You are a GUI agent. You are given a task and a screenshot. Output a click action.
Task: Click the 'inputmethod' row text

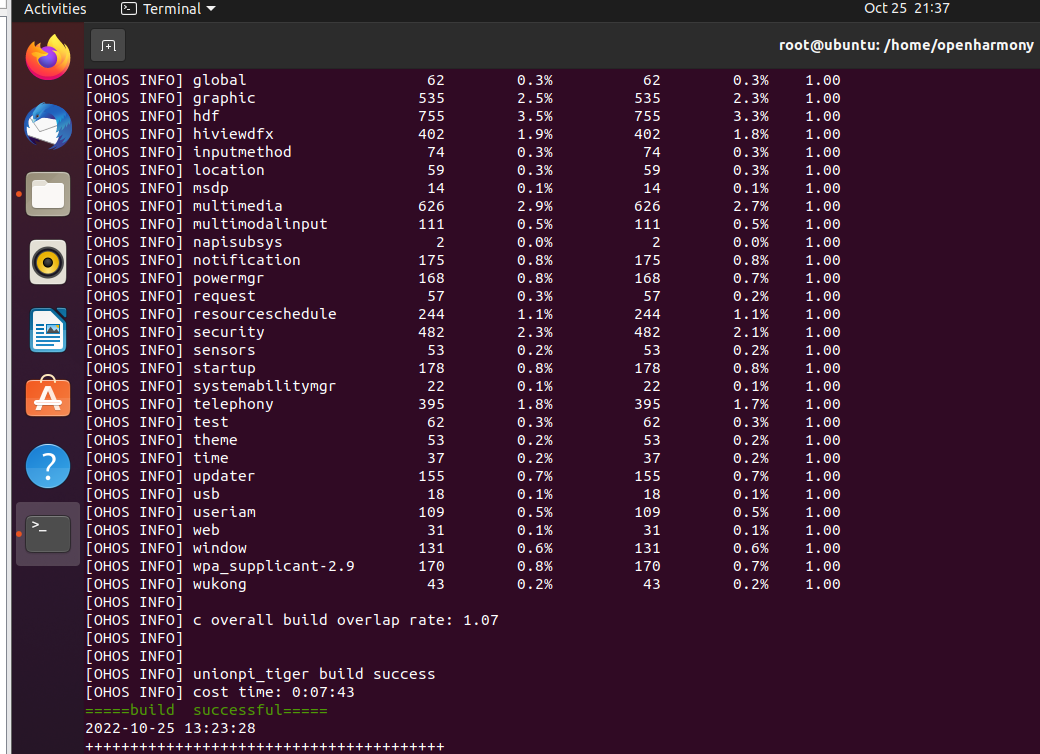click(242, 152)
